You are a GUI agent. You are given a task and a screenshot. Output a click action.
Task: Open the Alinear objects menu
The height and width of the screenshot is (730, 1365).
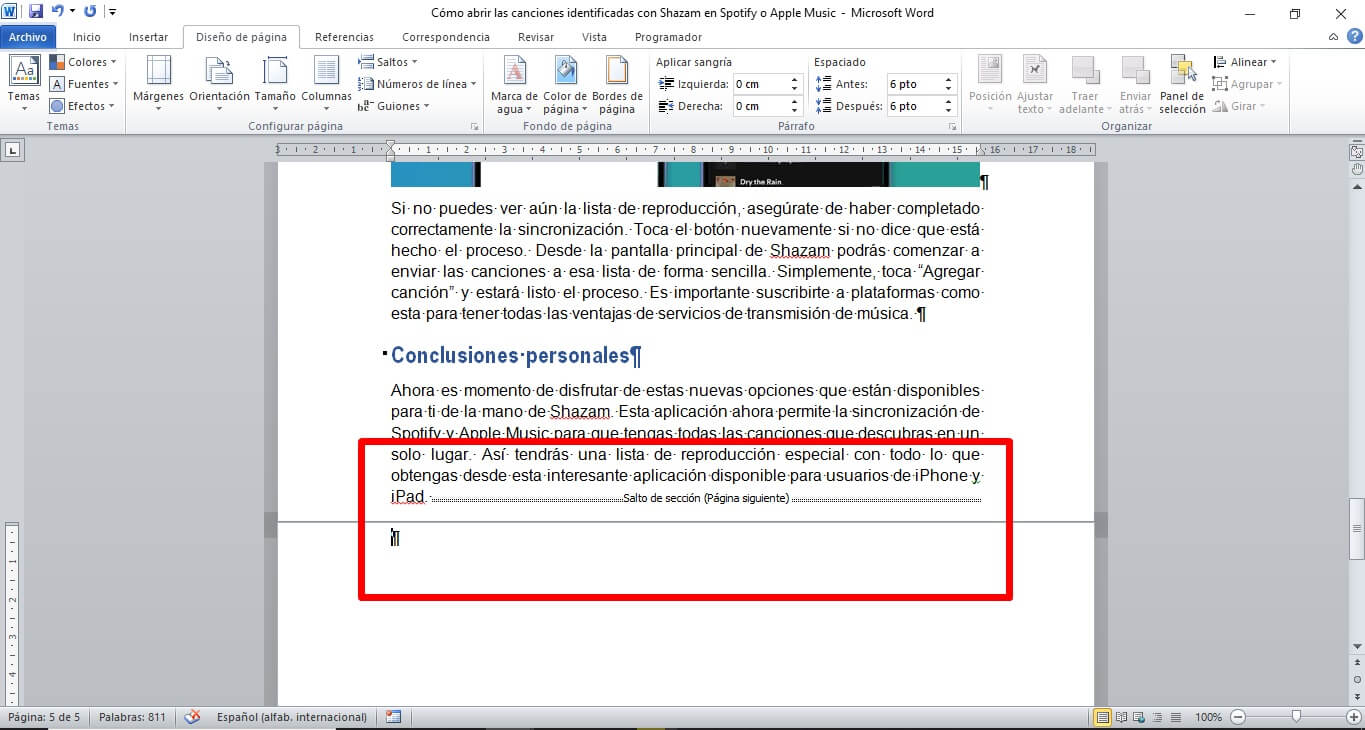click(1245, 62)
